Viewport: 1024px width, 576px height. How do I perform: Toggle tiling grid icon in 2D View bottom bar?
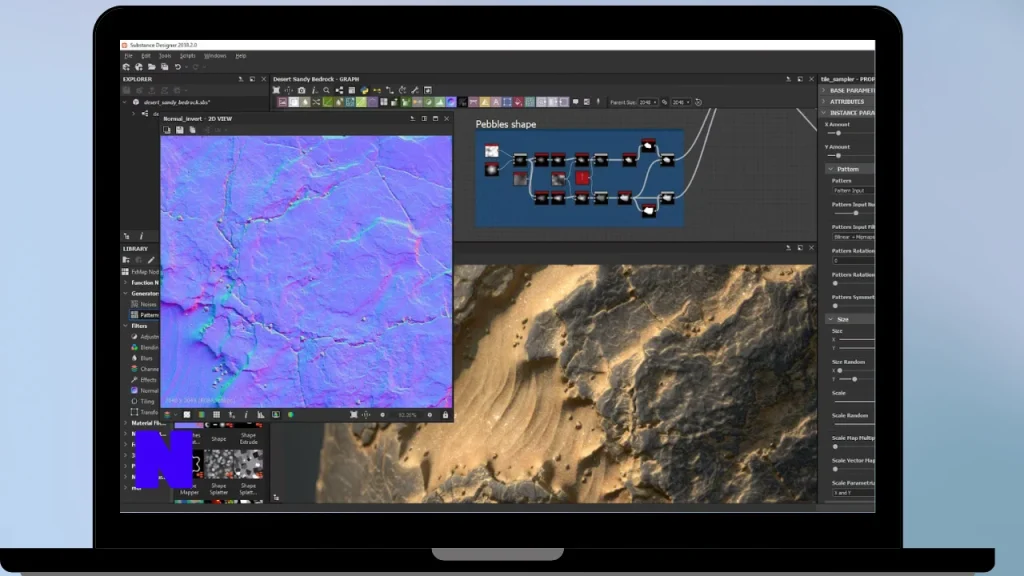pyautogui.click(x=216, y=415)
